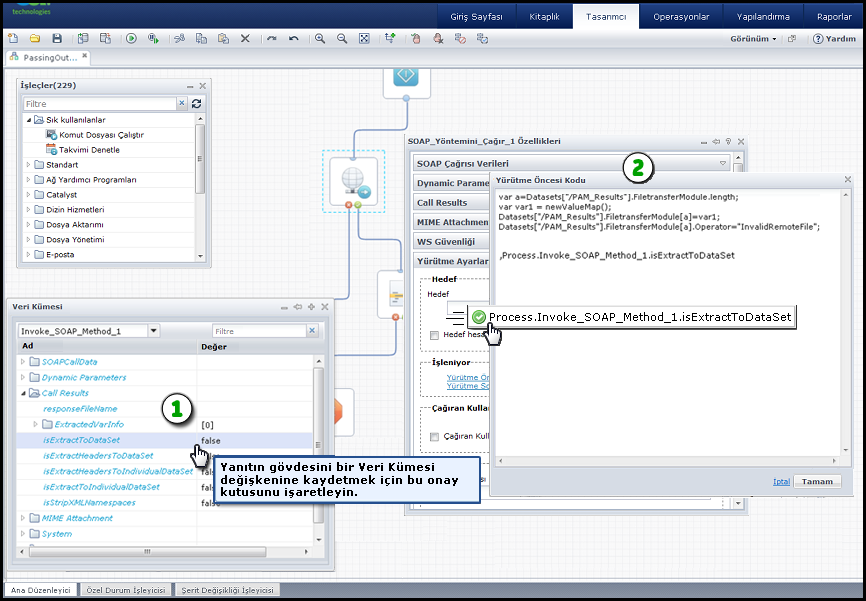The image size is (866, 601).
Task: Click the Delete X icon in toolbar
Action: pyautogui.click(x=246, y=39)
